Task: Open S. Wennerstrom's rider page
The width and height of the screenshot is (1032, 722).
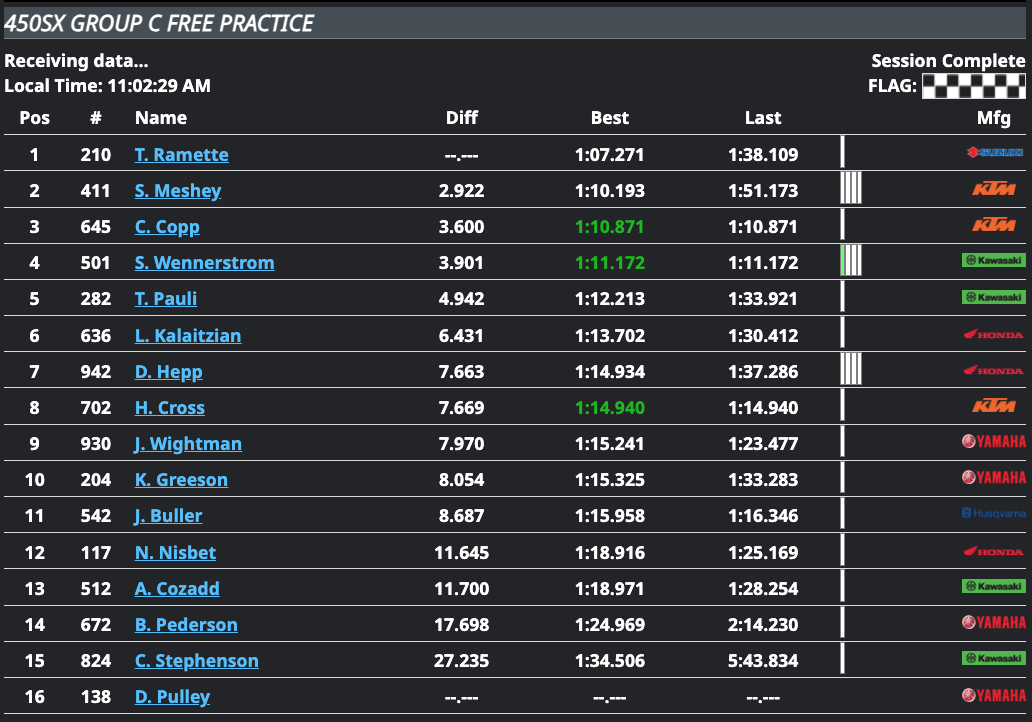Action: click(x=204, y=263)
